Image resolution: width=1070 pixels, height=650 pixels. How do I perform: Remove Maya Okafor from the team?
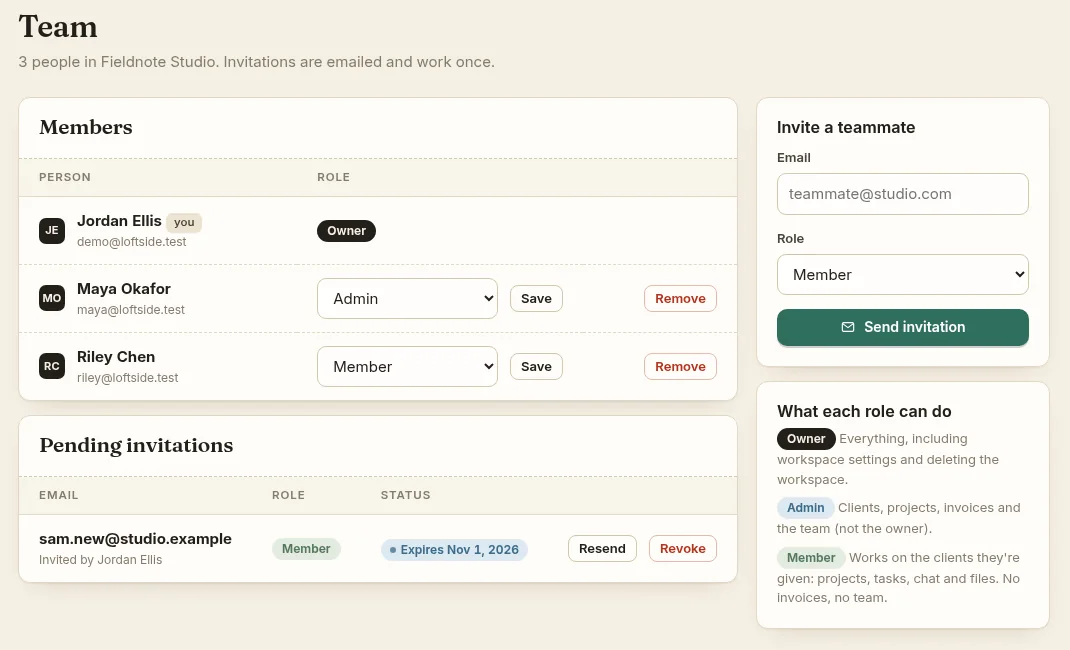(x=680, y=298)
